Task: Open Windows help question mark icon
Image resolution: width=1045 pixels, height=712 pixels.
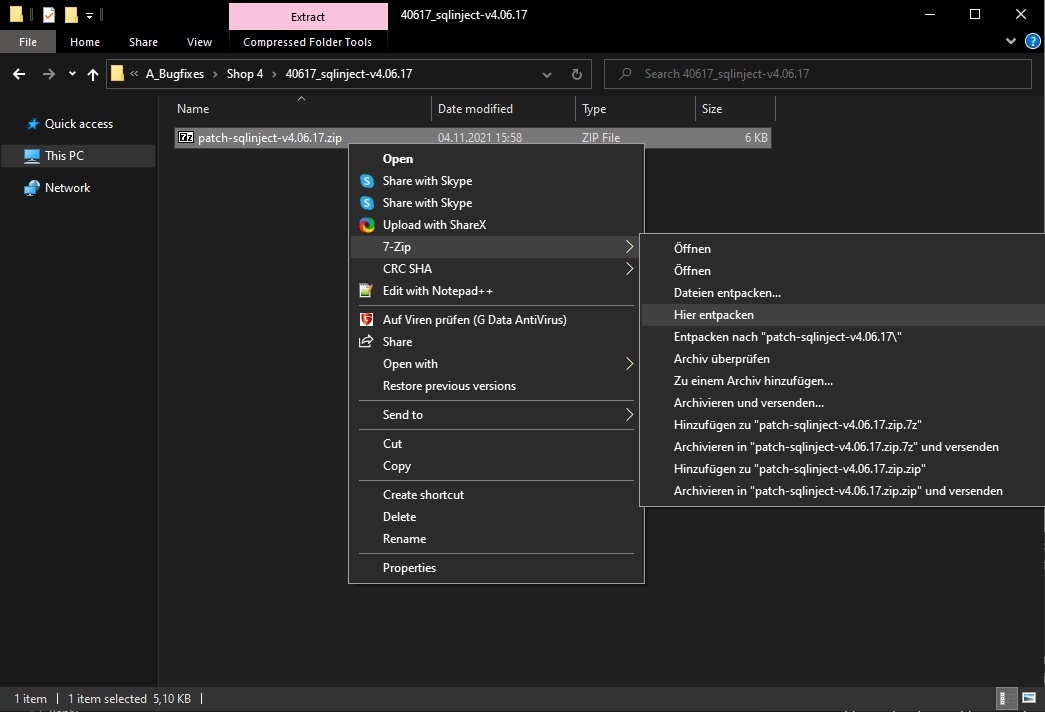Action: [1033, 42]
